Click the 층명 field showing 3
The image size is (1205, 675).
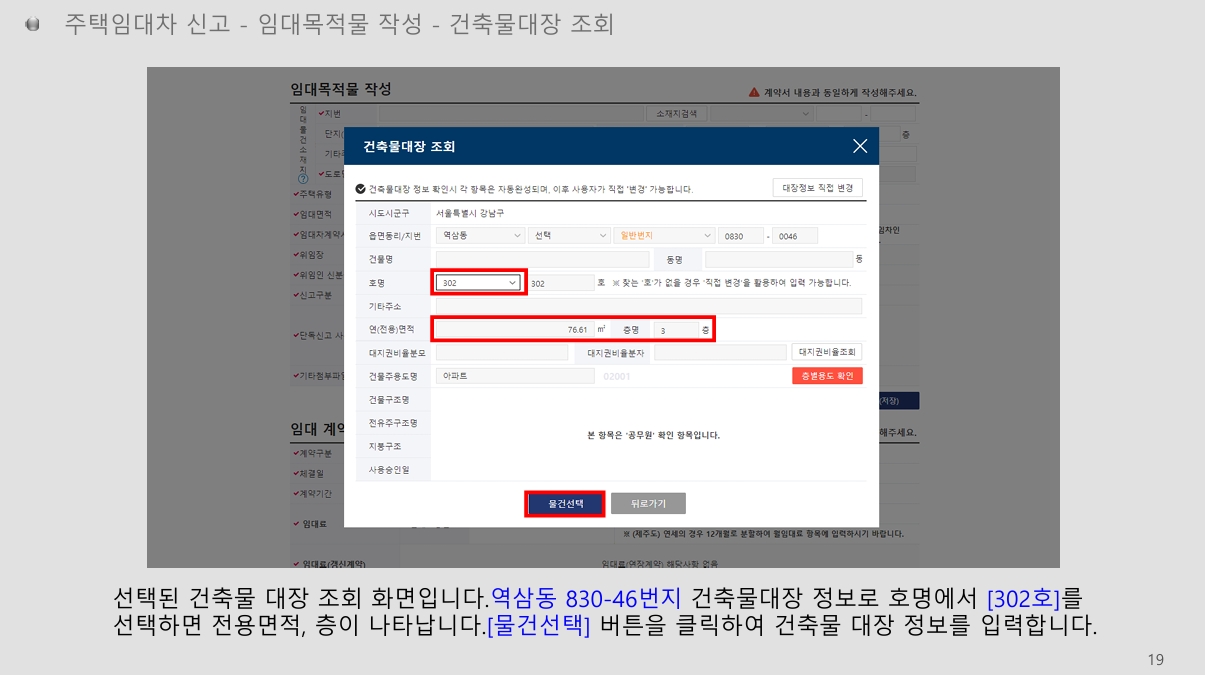click(x=676, y=329)
